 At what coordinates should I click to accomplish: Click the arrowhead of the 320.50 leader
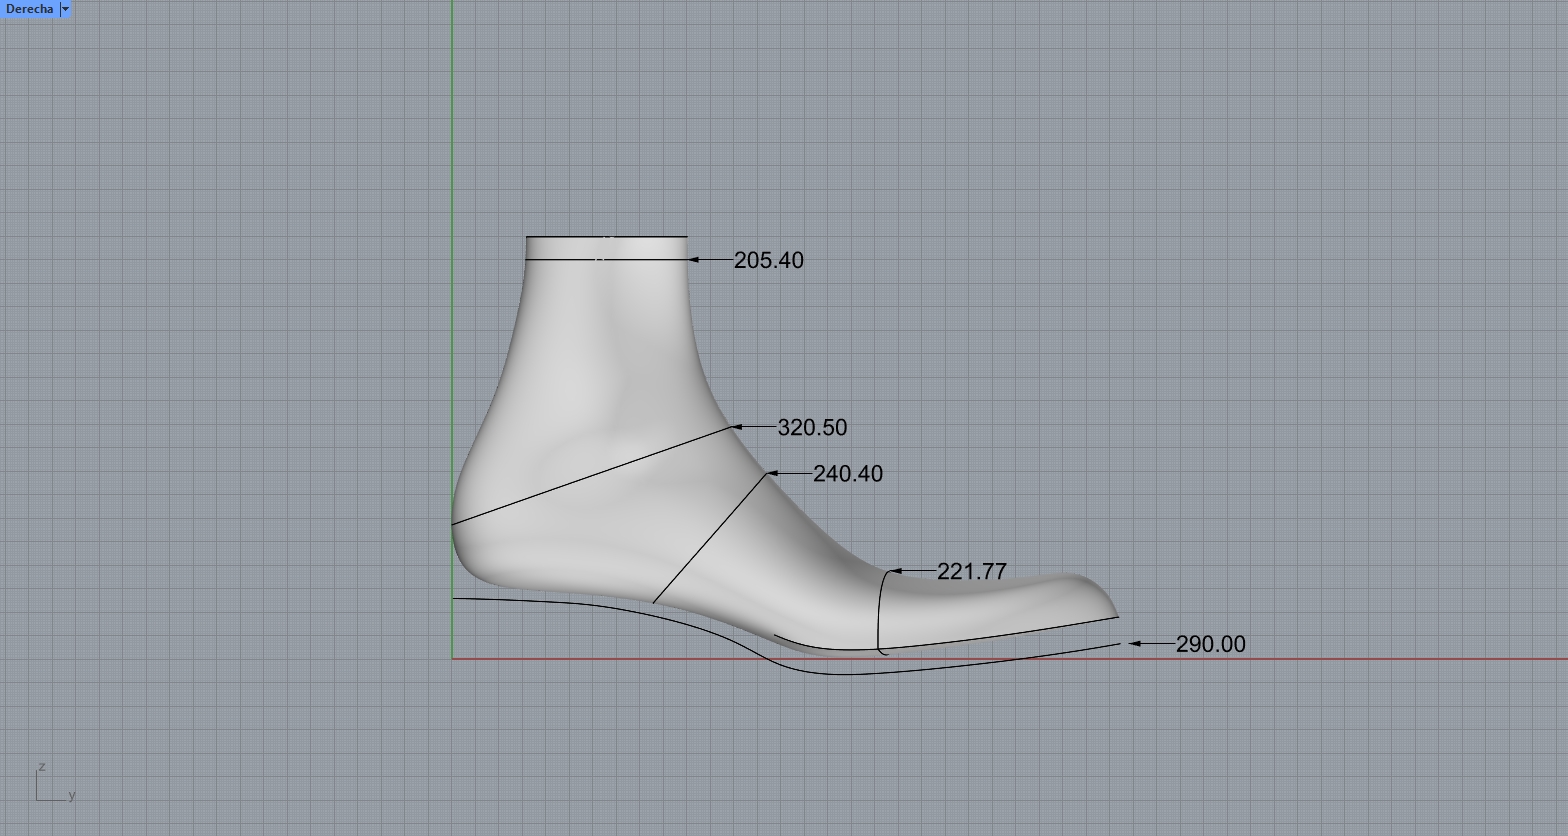pyautogui.click(x=738, y=427)
